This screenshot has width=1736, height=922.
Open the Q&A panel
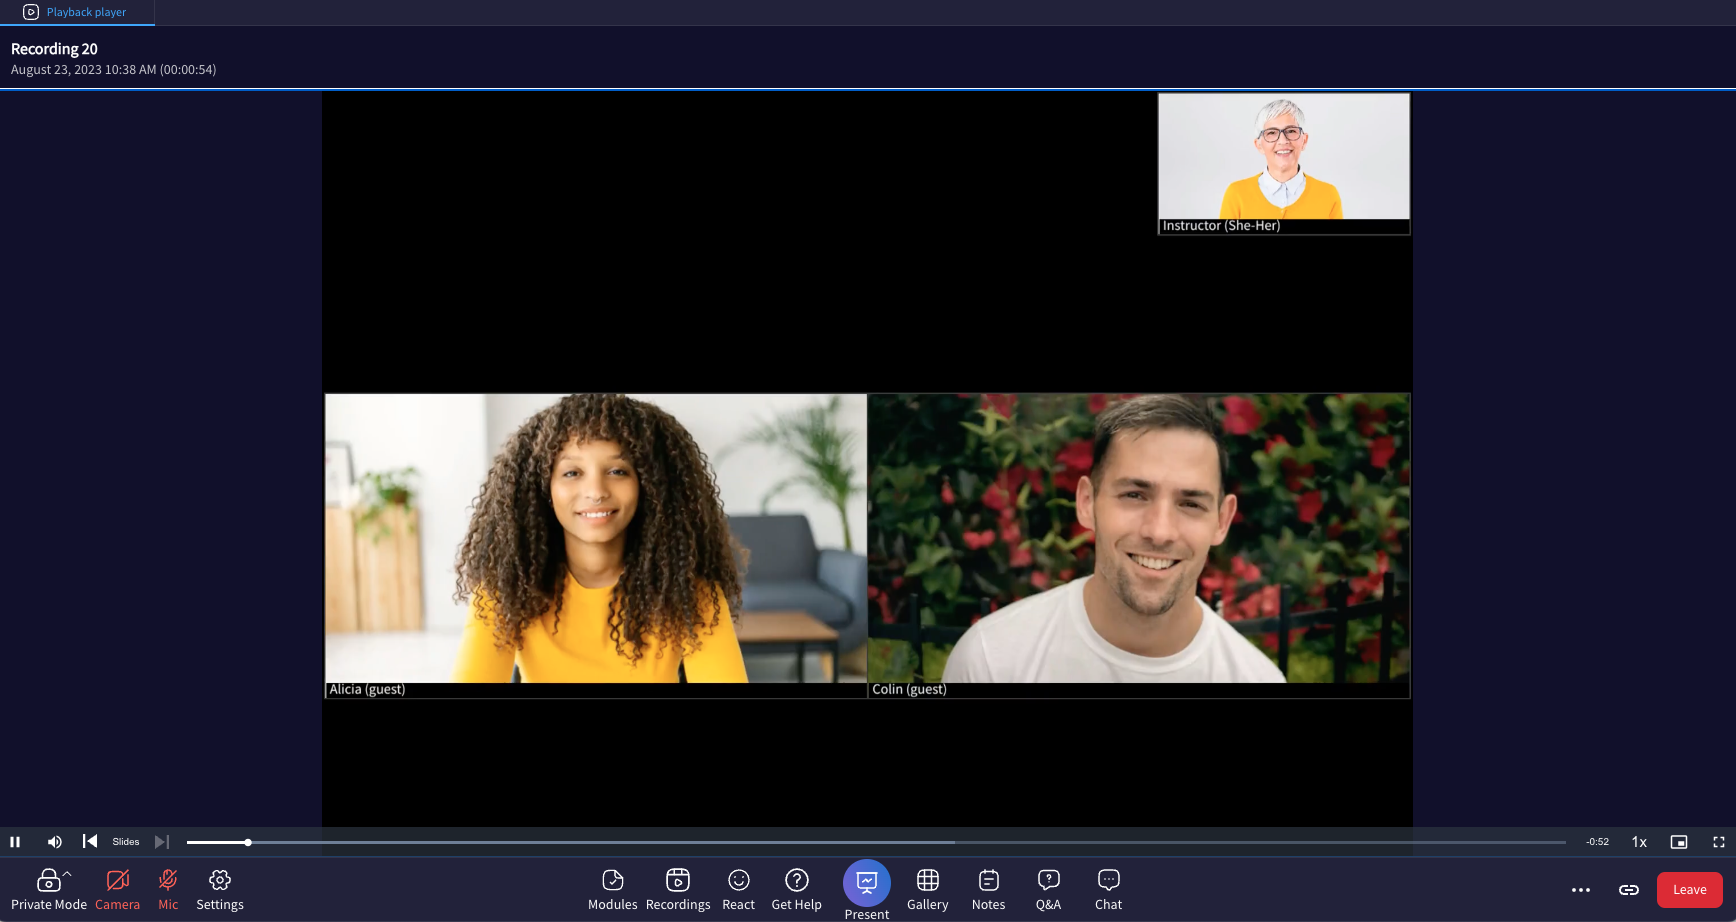tap(1048, 889)
